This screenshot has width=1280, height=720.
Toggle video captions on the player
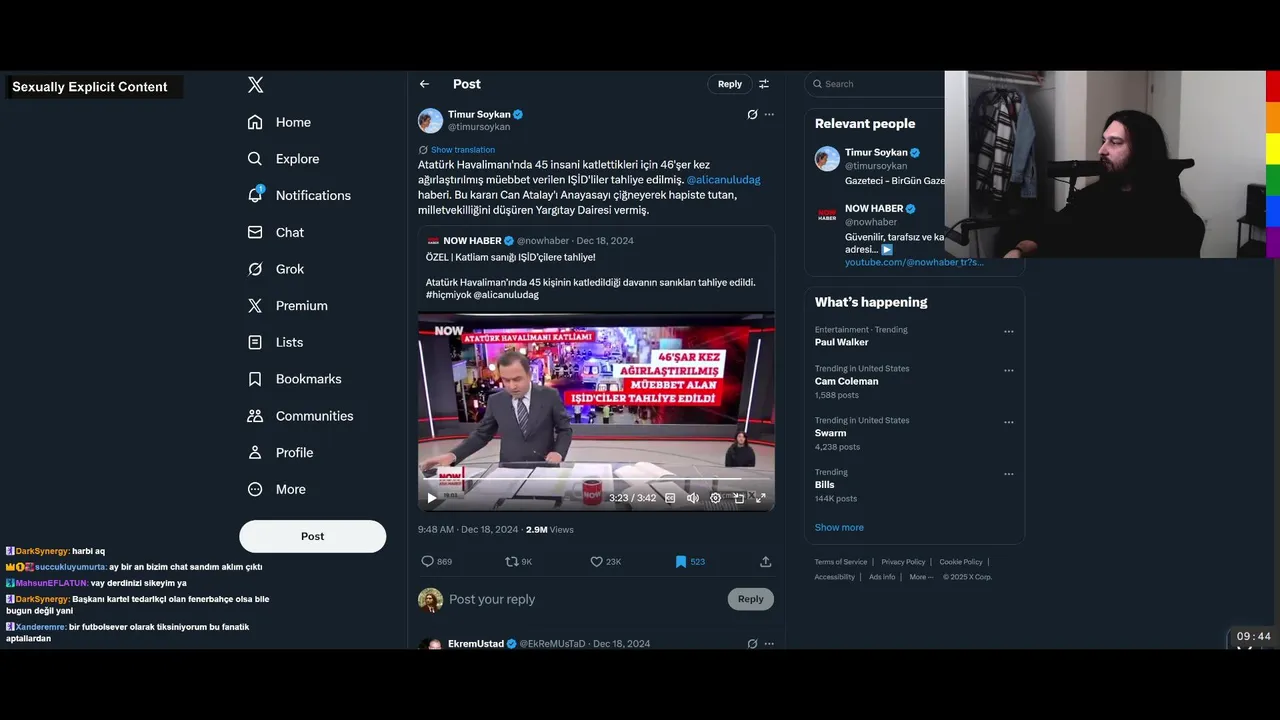pyautogui.click(x=670, y=498)
